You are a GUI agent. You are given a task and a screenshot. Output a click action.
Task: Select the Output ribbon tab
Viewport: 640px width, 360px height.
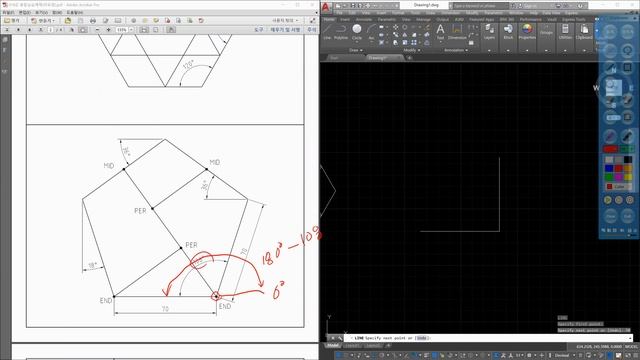[x=442, y=19]
